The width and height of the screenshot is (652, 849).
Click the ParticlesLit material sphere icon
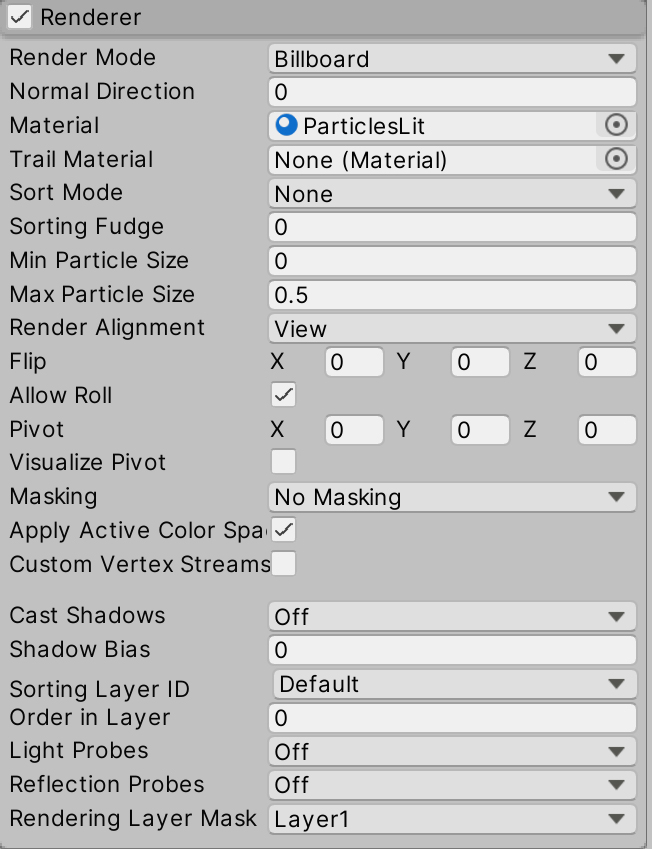286,125
